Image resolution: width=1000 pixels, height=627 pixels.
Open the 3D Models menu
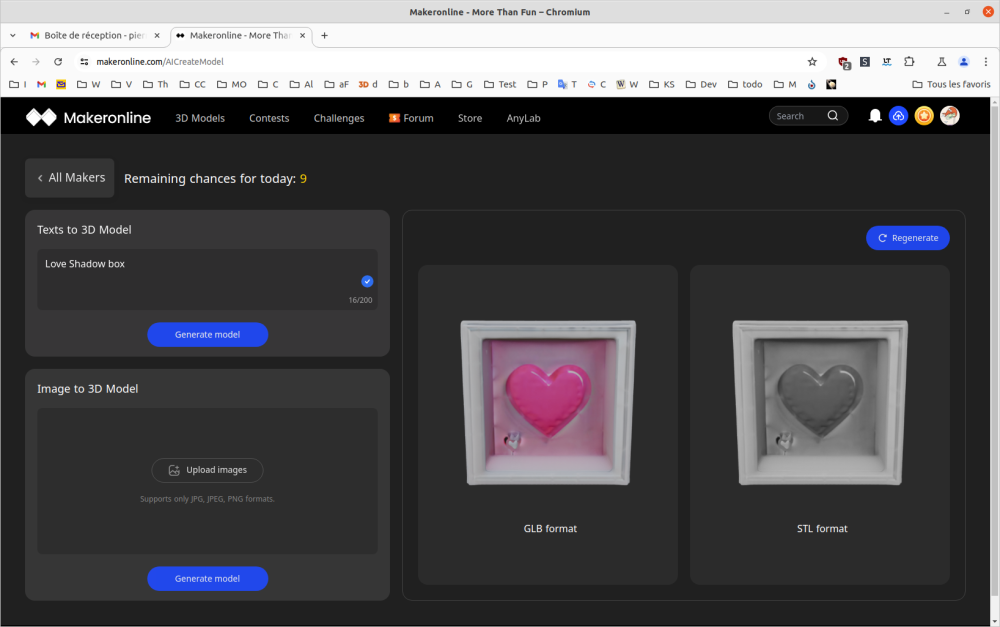200,118
